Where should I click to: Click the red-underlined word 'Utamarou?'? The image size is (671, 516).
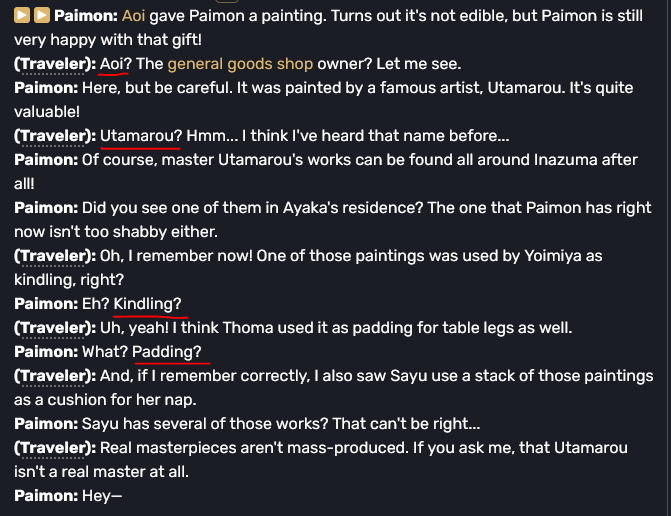pos(141,136)
